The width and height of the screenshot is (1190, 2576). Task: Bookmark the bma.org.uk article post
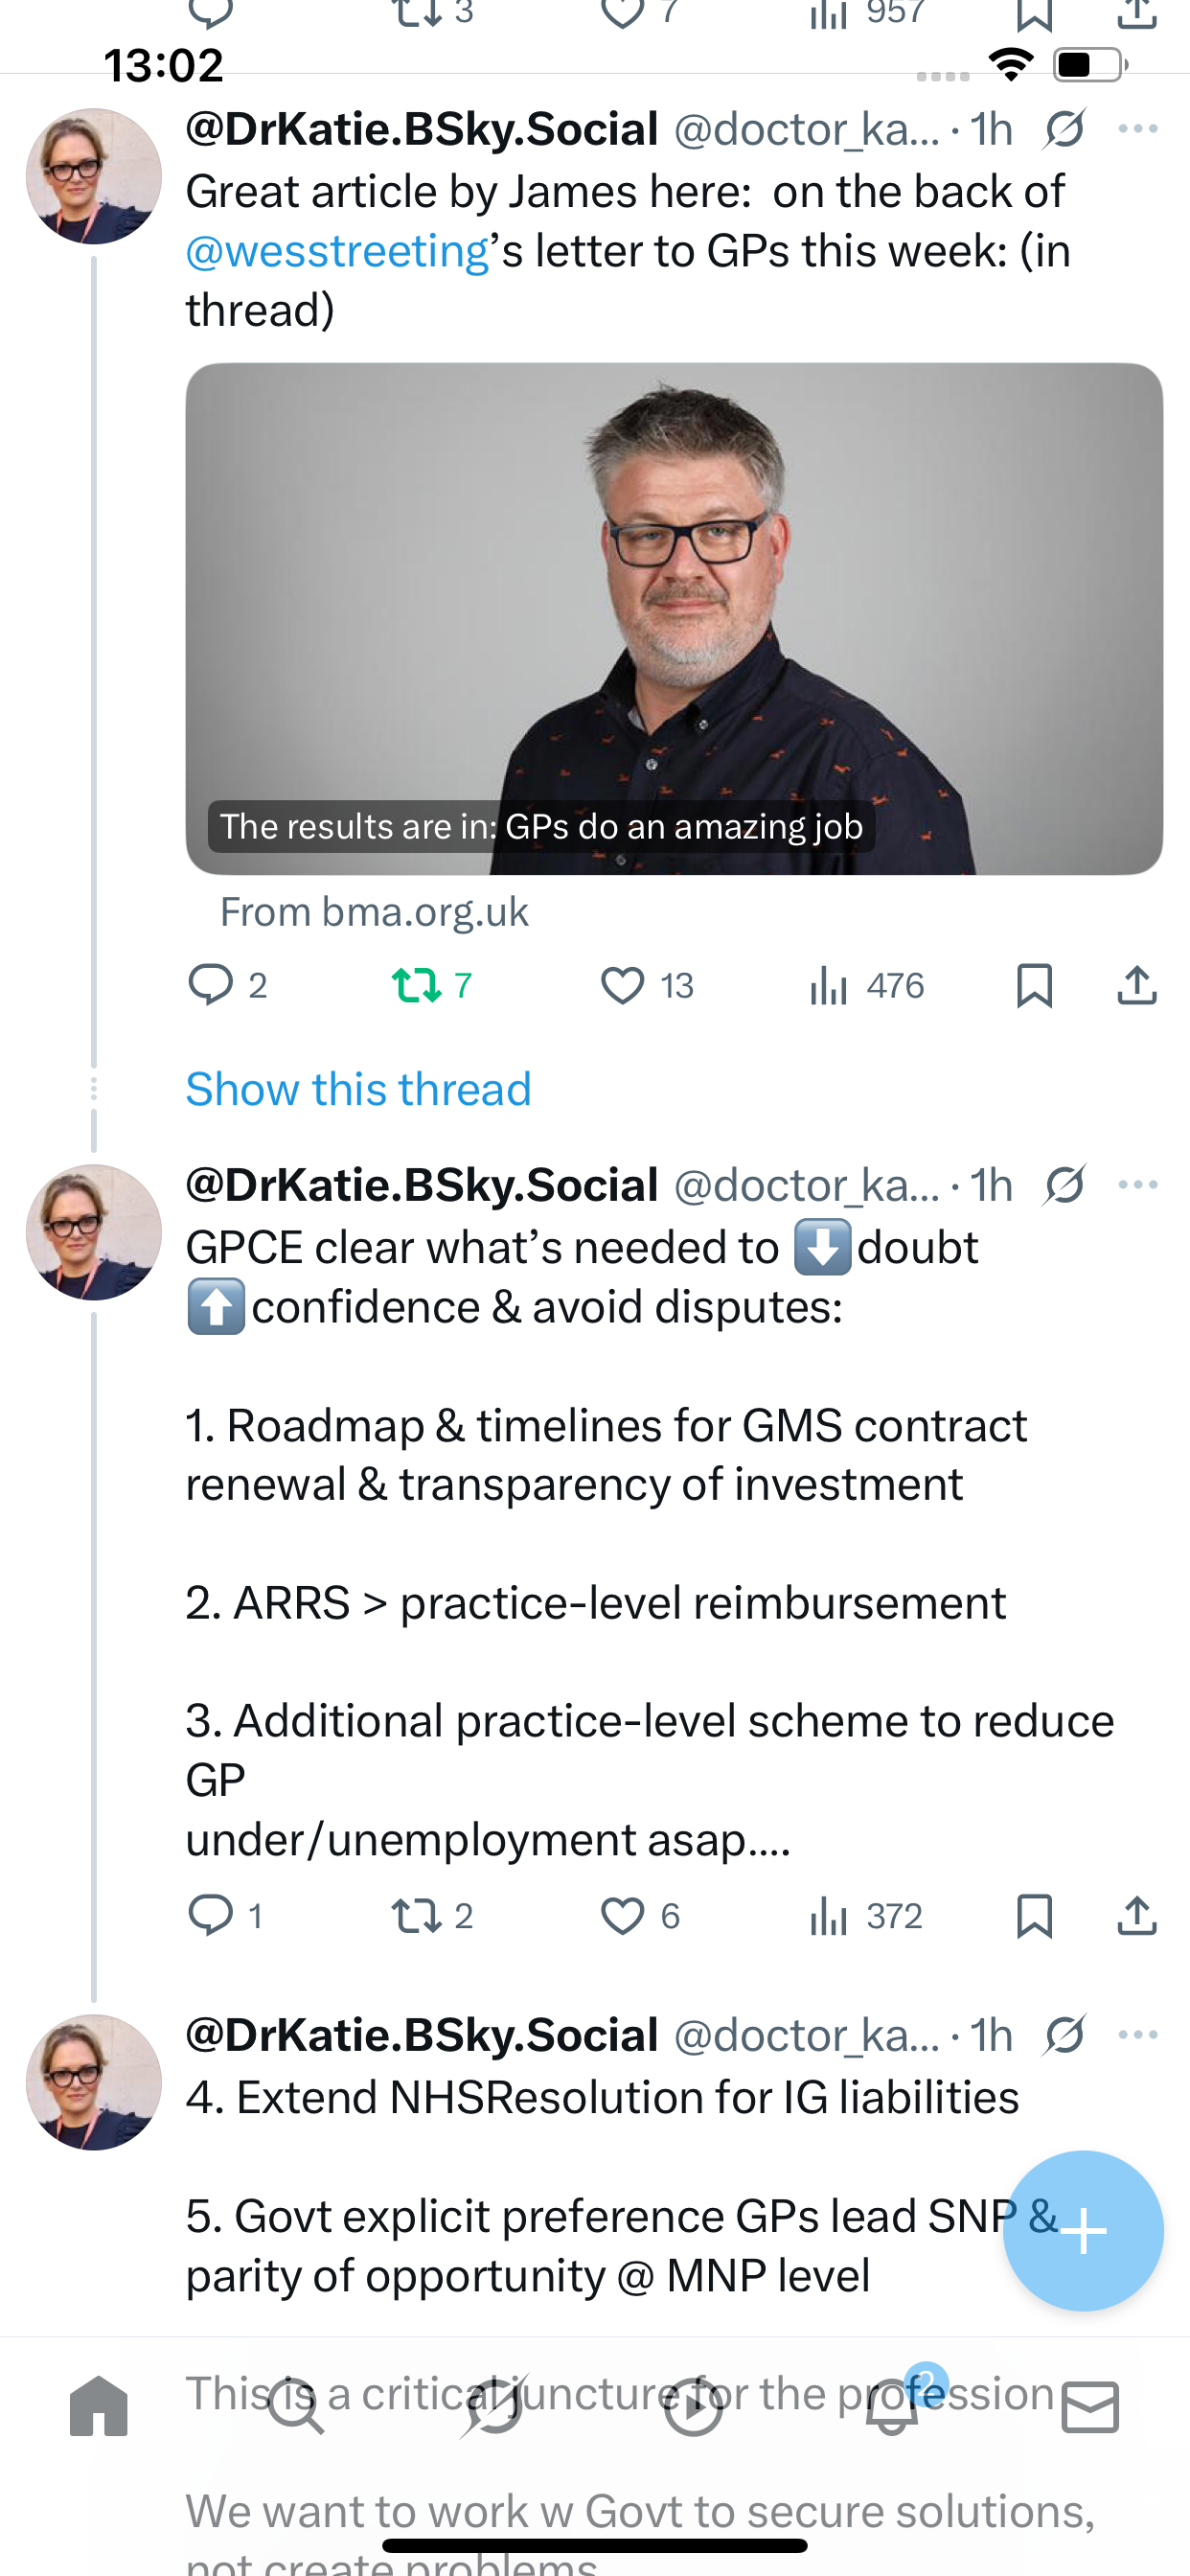pos(1033,985)
